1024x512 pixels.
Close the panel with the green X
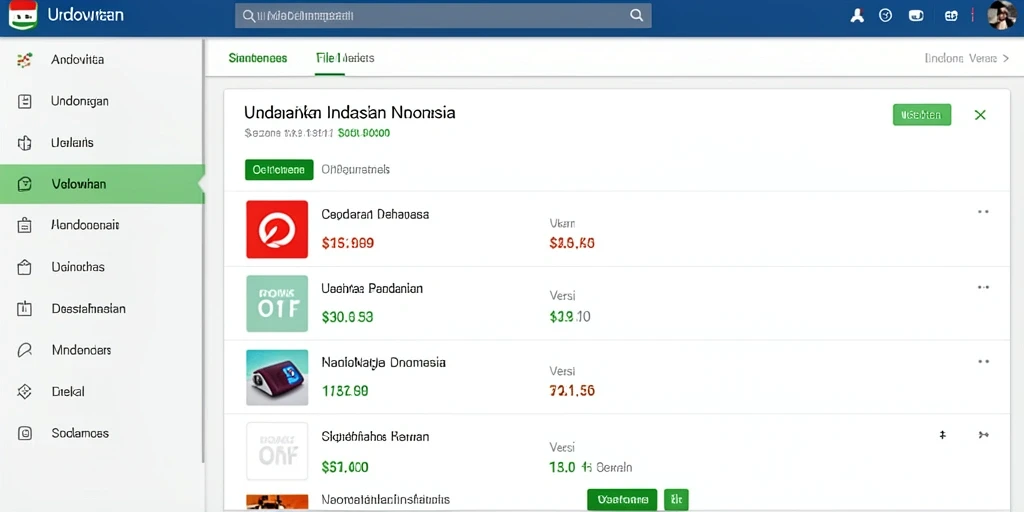(x=980, y=115)
